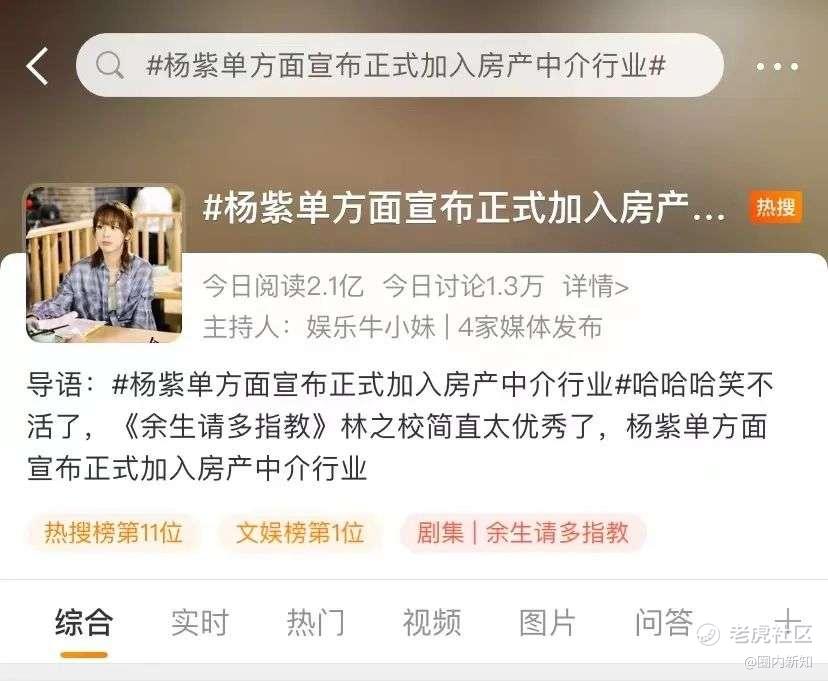This screenshot has height=681, width=828.
Task: Tap the magnifier search icon
Action: (109, 65)
